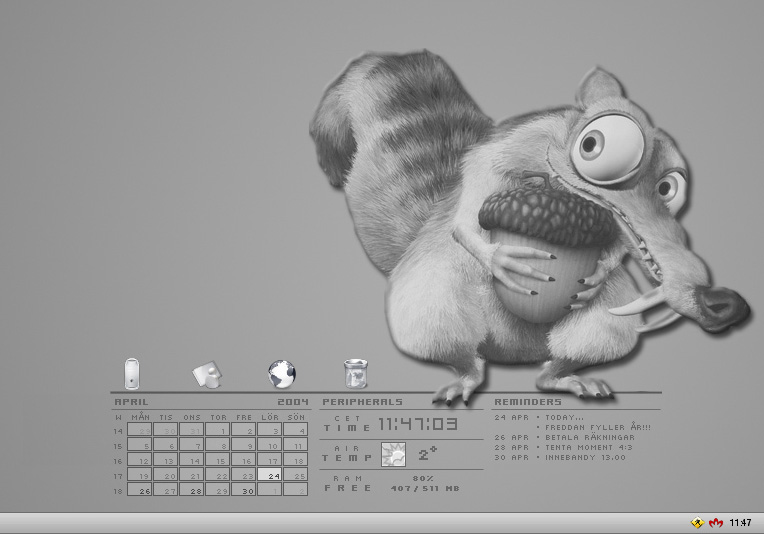Image resolution: width=764 pixels, height=534 pixels.
Task: Select calendar day 7
Action: pyautogui.click(x=191, y=444)
